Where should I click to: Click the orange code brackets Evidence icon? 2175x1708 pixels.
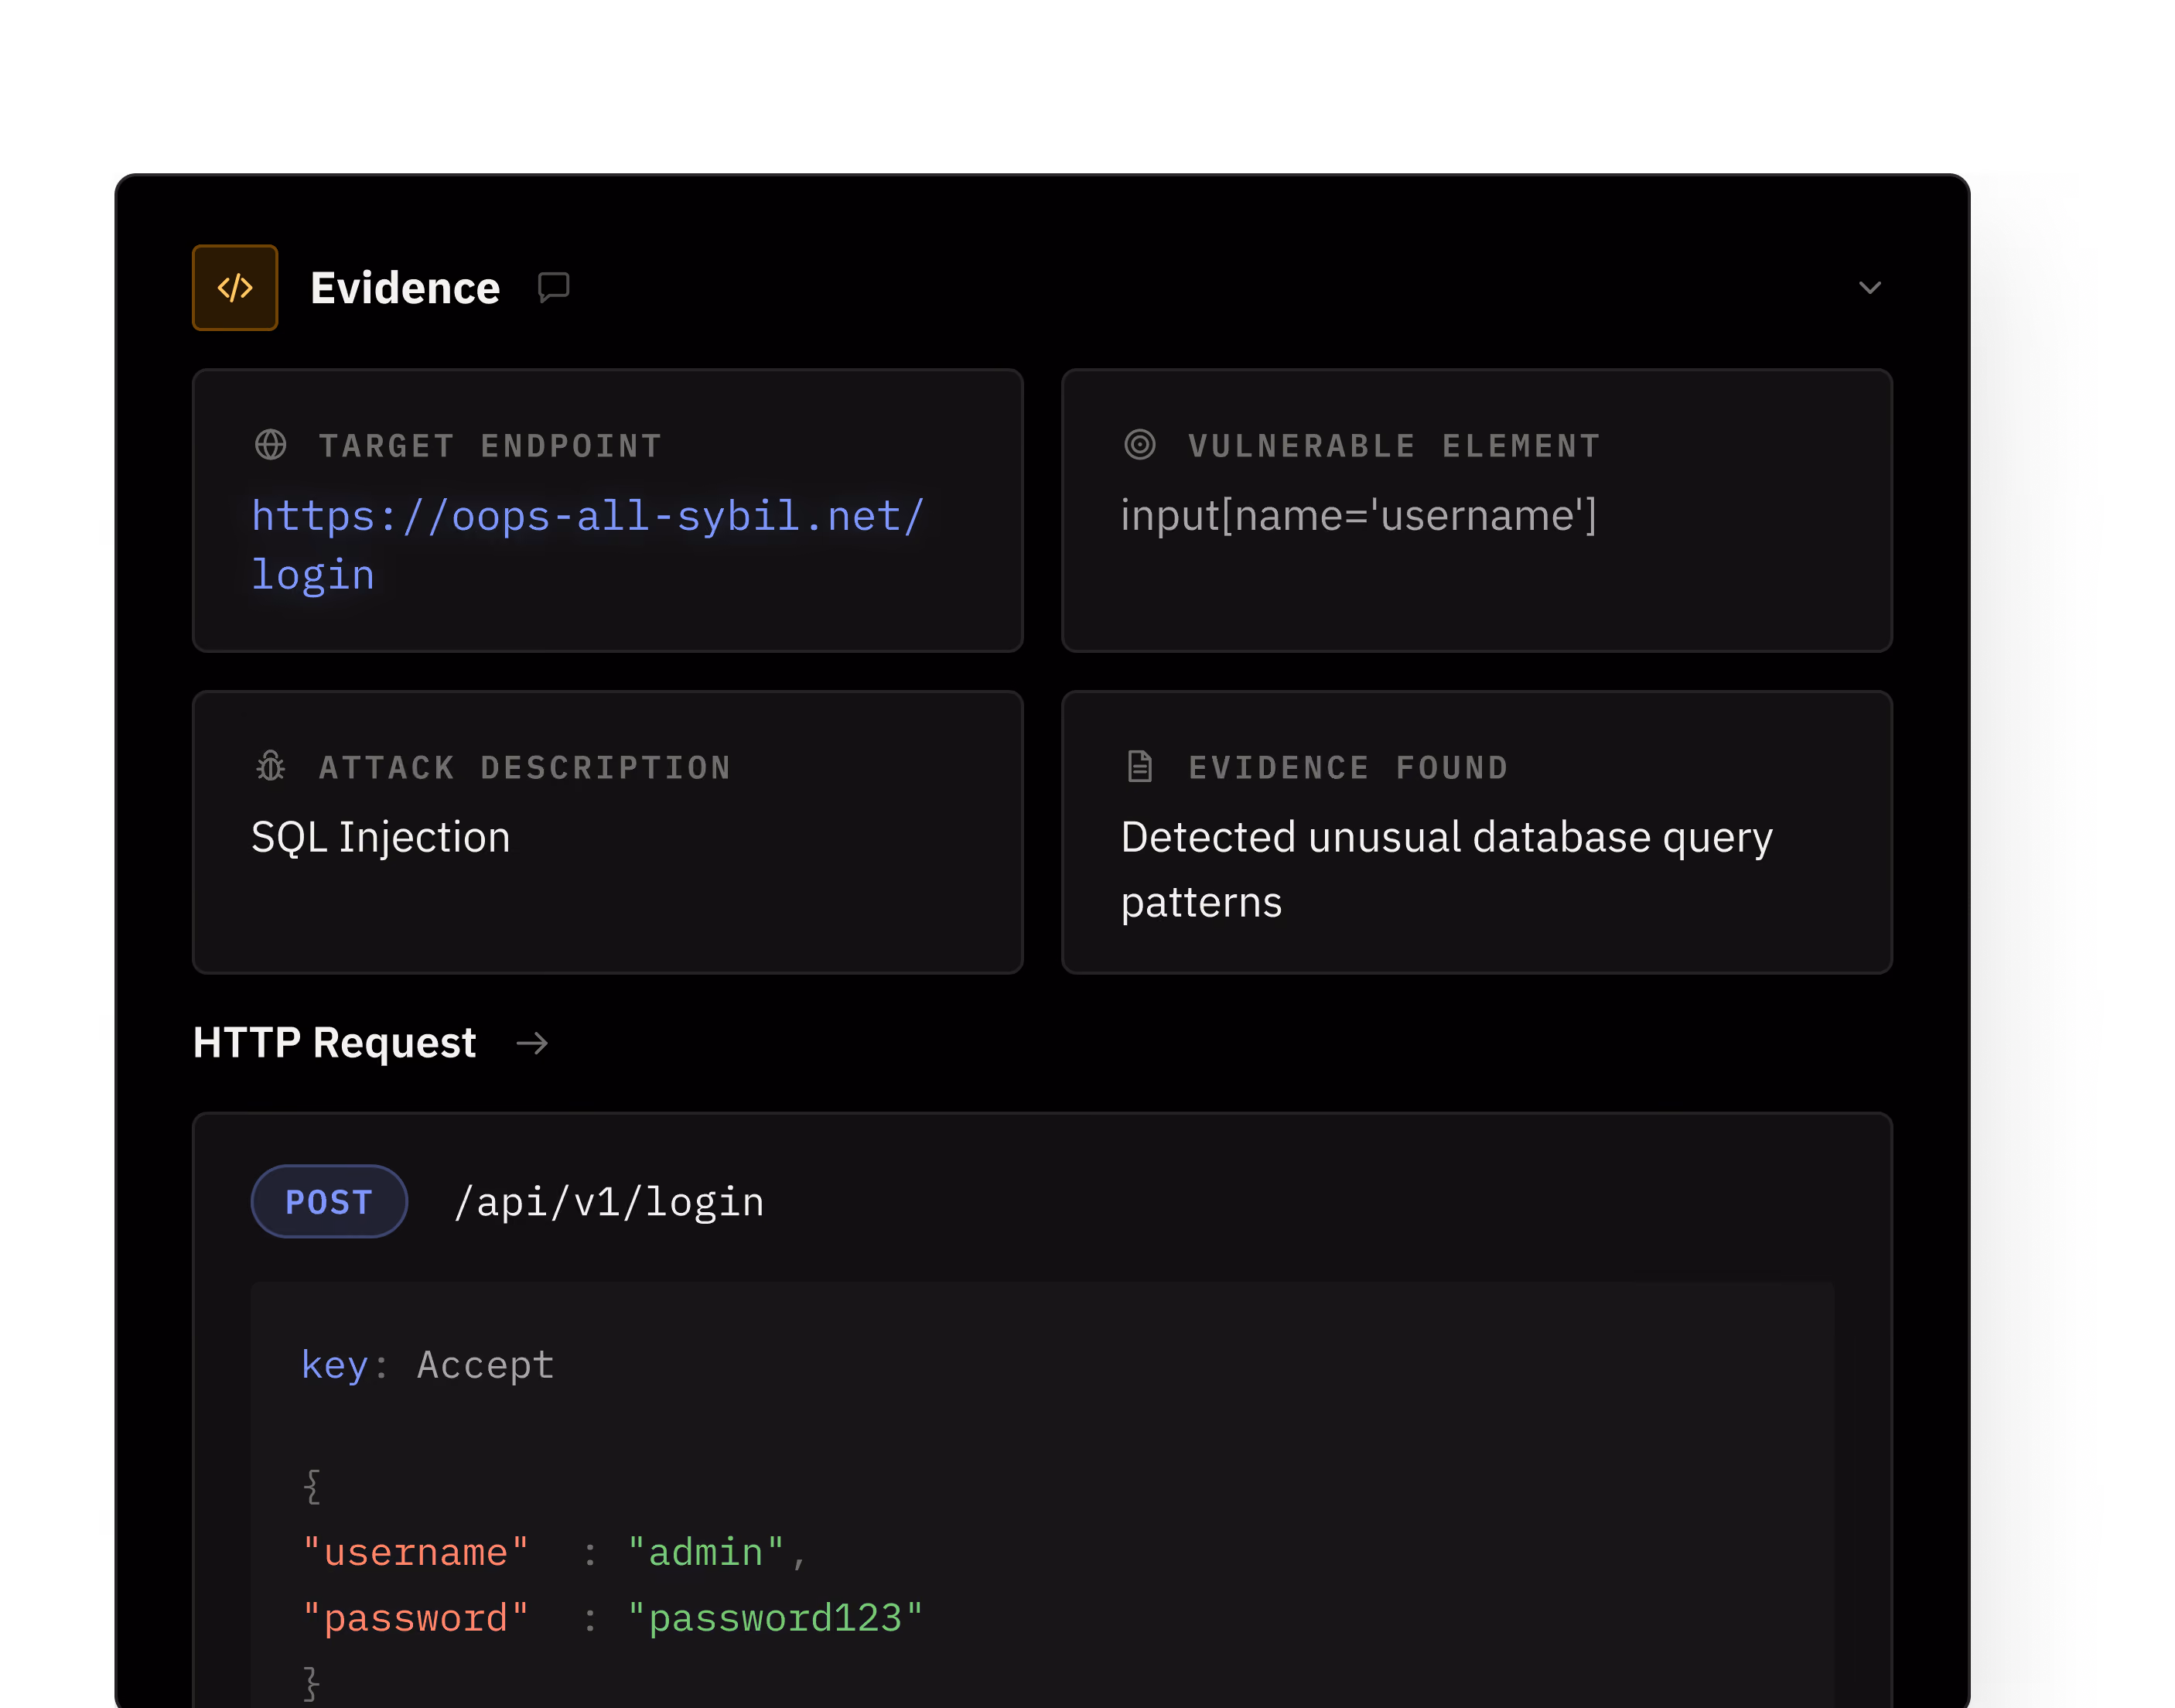(x=235, y=288)
